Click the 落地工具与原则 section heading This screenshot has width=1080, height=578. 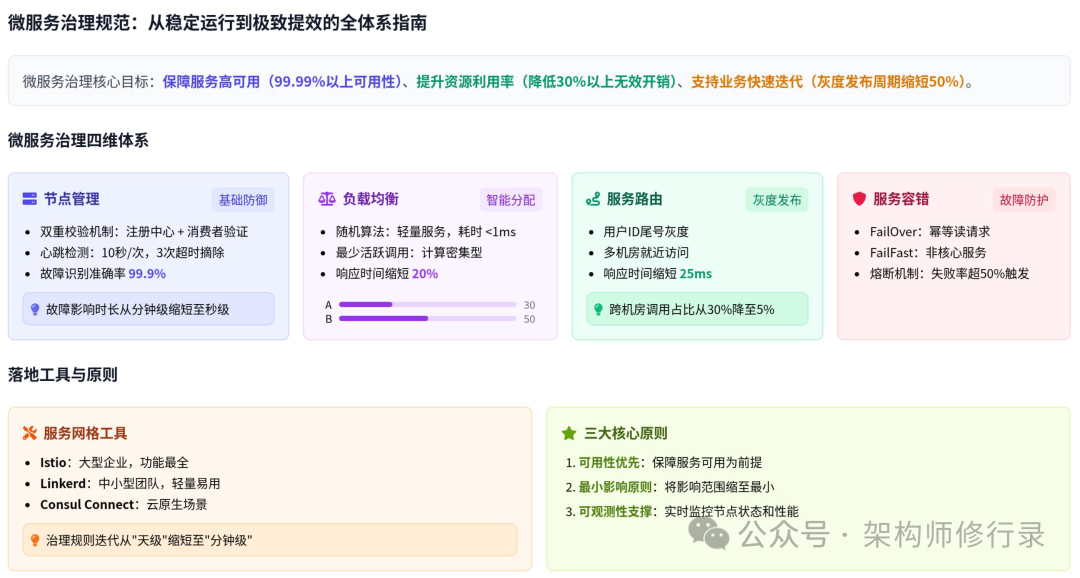[63, 375]
